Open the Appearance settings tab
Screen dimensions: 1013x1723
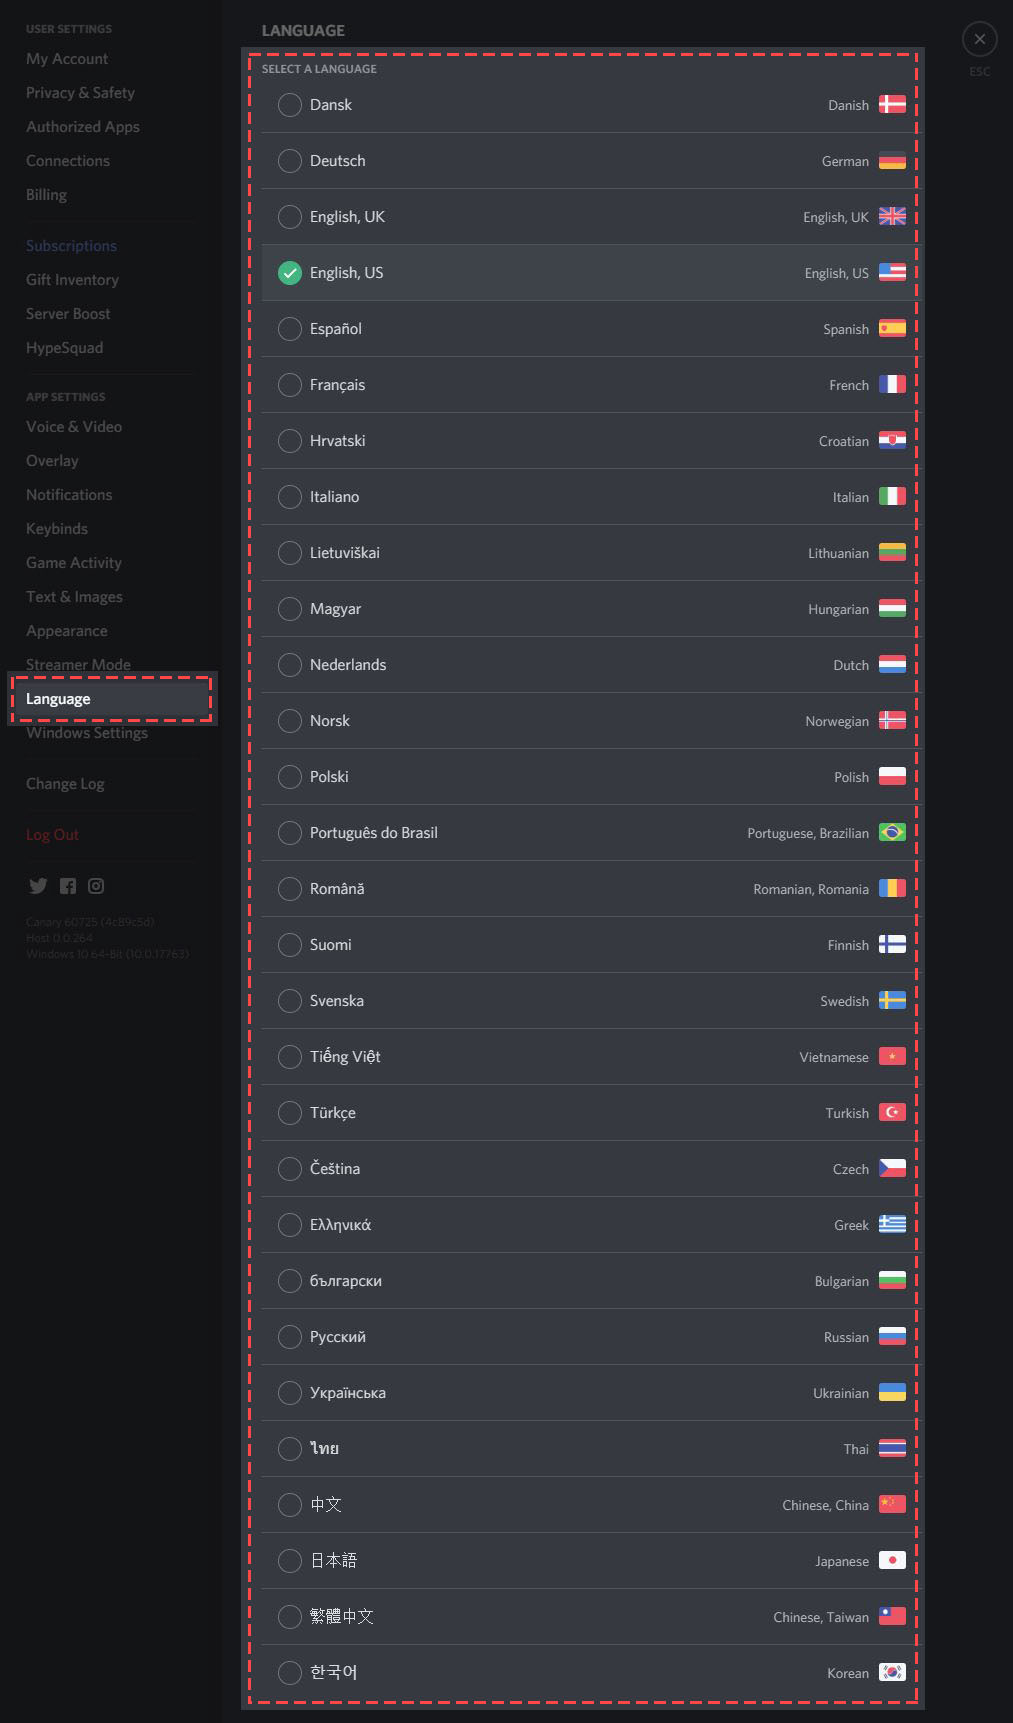pyautogui.click(x=67, y=631)
